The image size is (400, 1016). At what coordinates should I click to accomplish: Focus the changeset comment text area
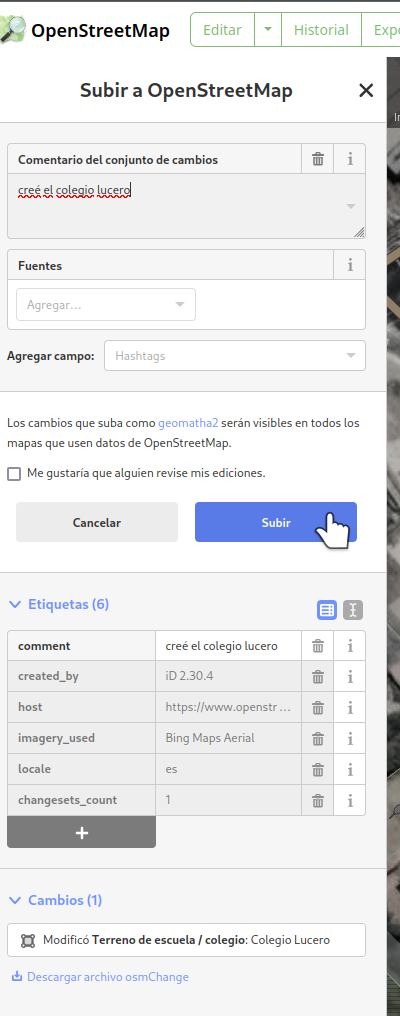pos(186,206)
